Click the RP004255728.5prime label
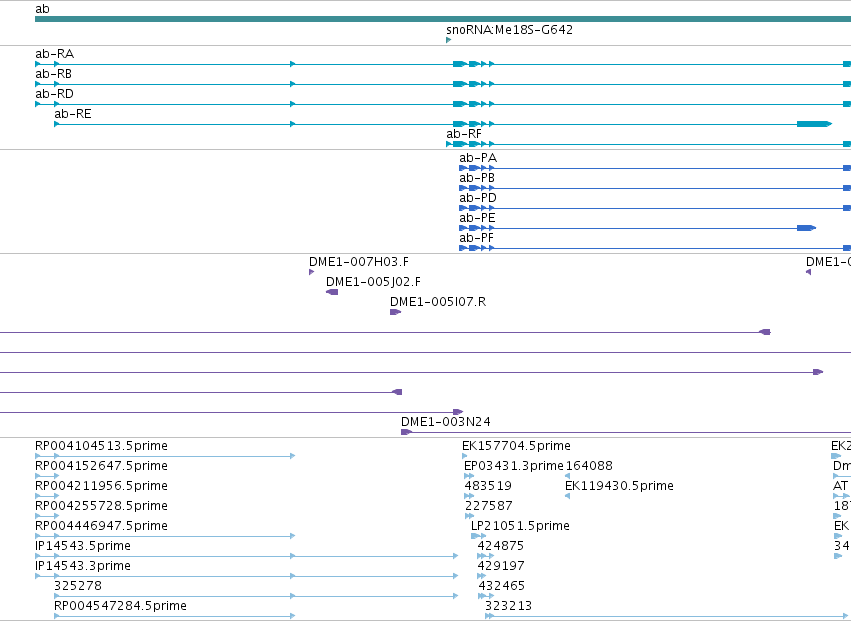 101,506
